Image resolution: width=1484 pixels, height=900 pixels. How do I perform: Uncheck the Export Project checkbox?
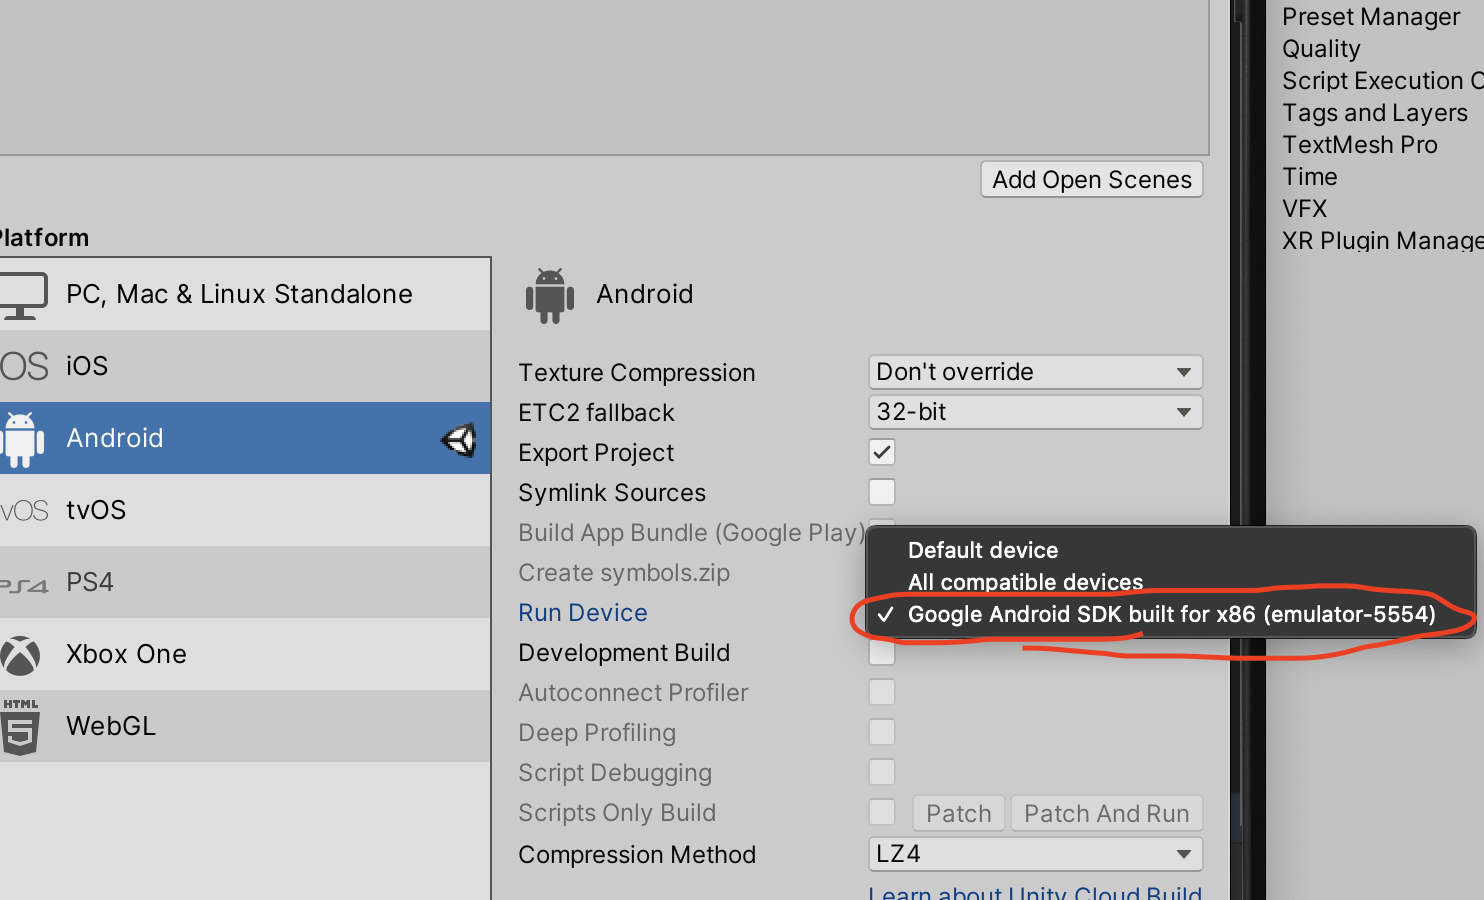(882, 452)
